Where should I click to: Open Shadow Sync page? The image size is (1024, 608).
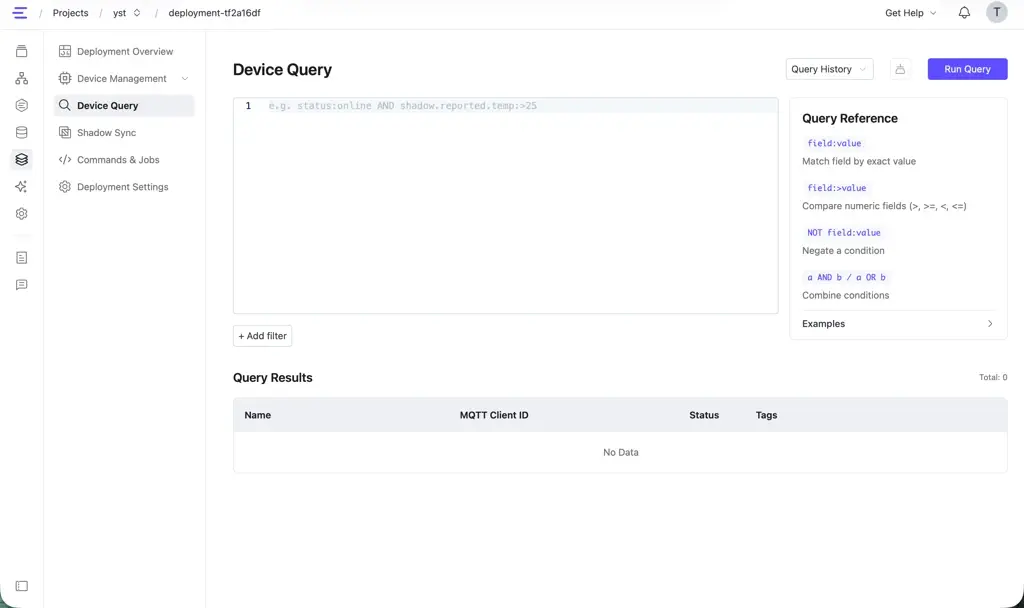pyautogui.click(x=124, y=133)
